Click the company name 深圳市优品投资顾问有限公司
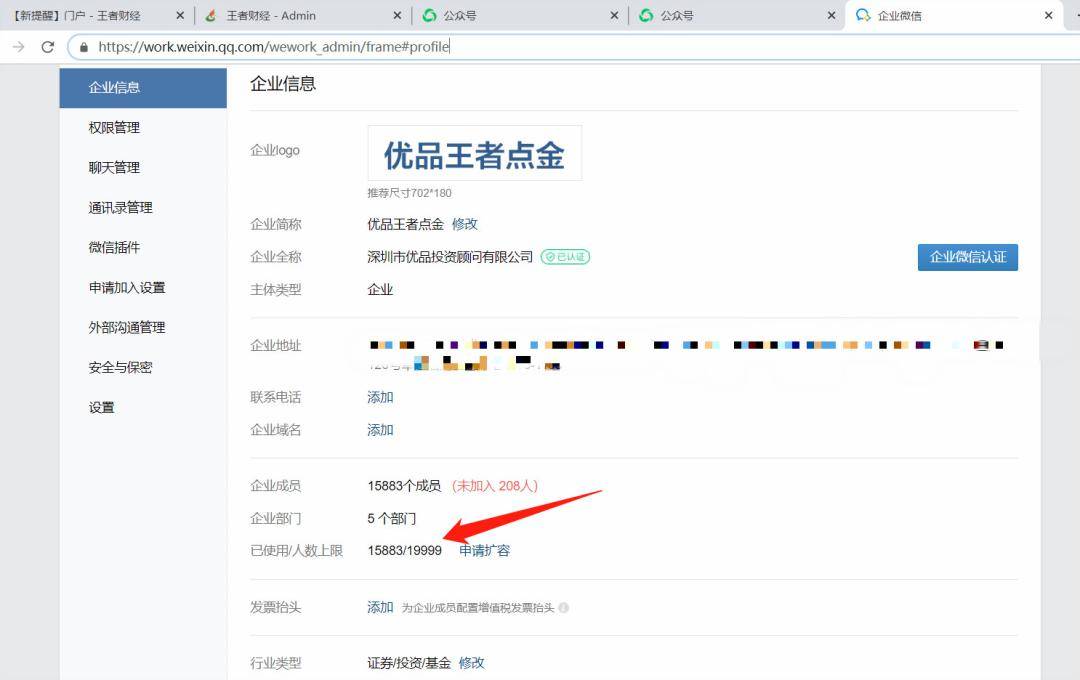1080x680 pixels. 450,257
